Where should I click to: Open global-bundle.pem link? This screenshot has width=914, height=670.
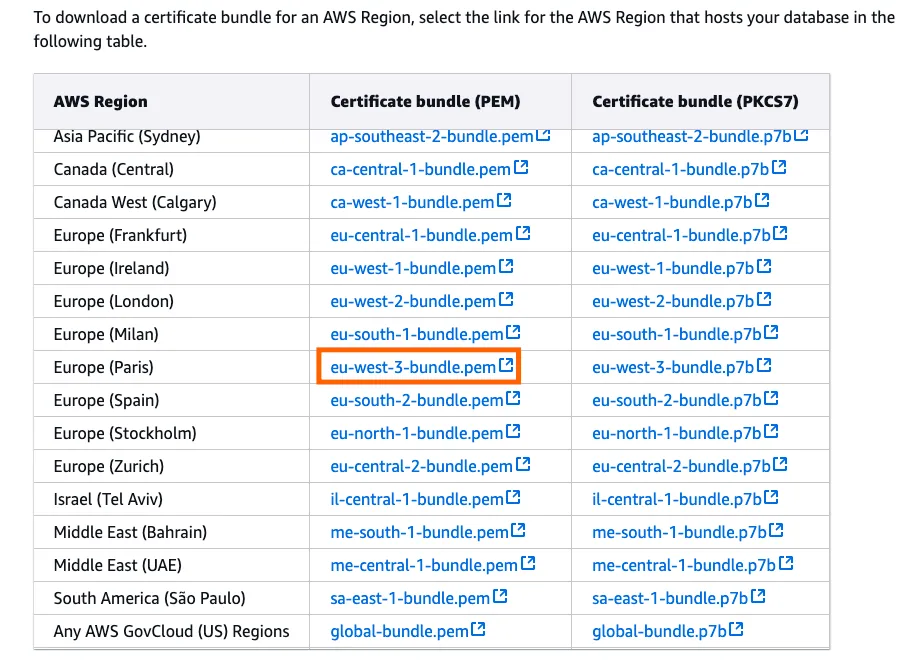point(407,632)
